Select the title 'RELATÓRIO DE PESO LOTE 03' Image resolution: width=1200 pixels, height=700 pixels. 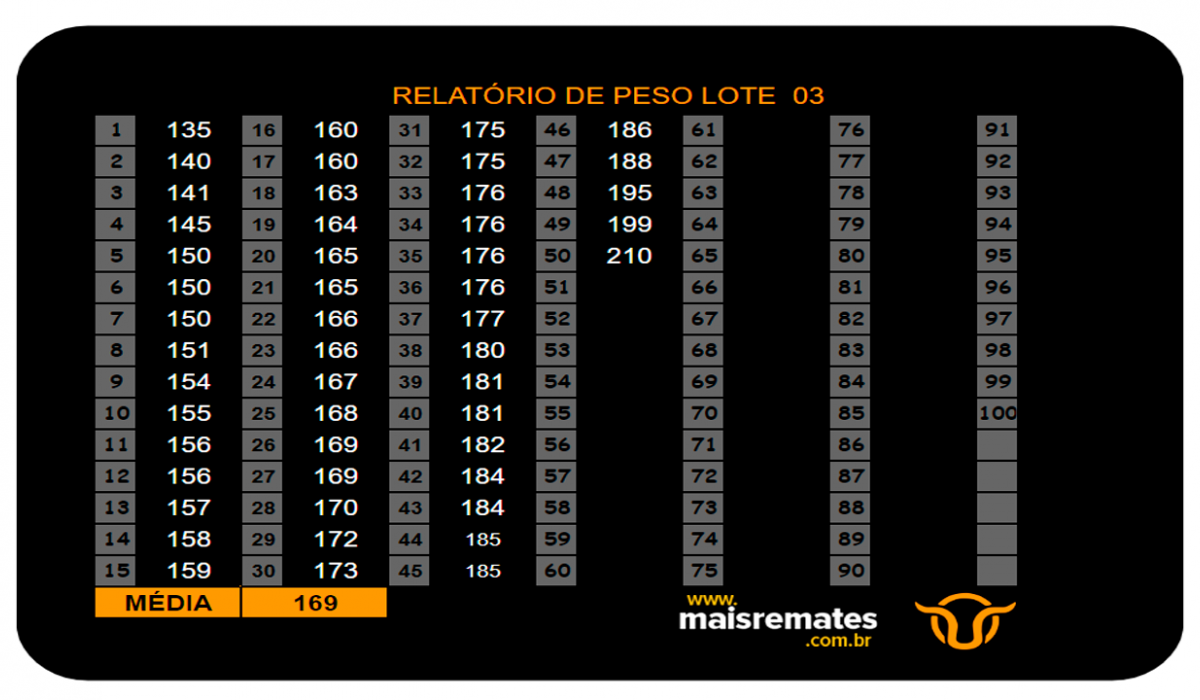pos(608,96)
